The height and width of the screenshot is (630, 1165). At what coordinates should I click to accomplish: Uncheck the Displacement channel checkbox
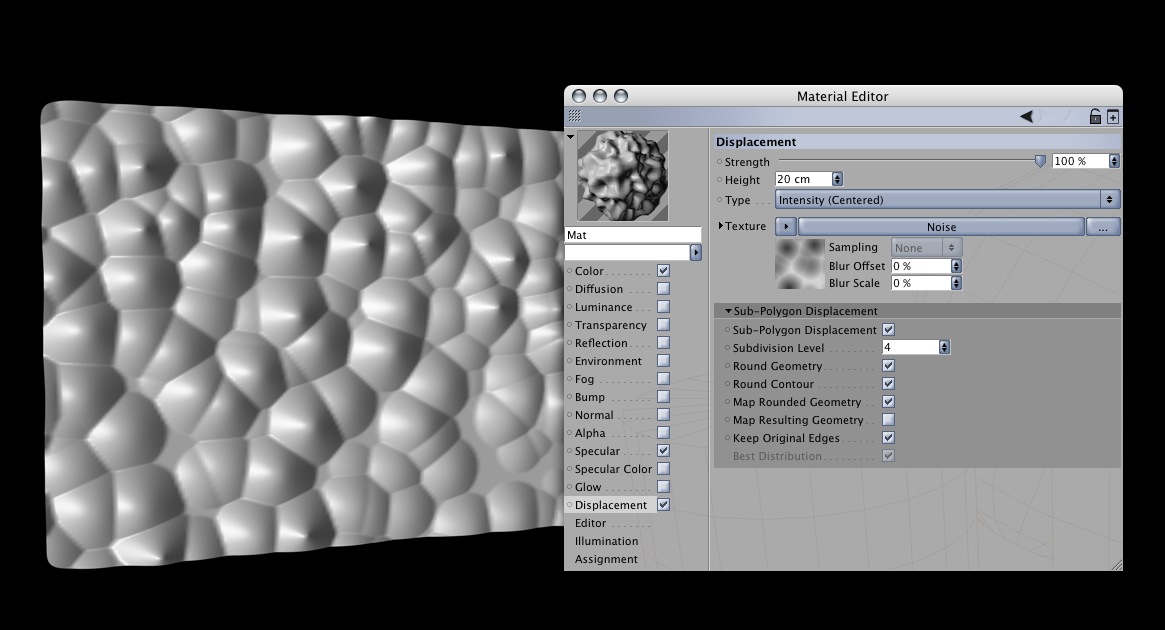(663, 504)
